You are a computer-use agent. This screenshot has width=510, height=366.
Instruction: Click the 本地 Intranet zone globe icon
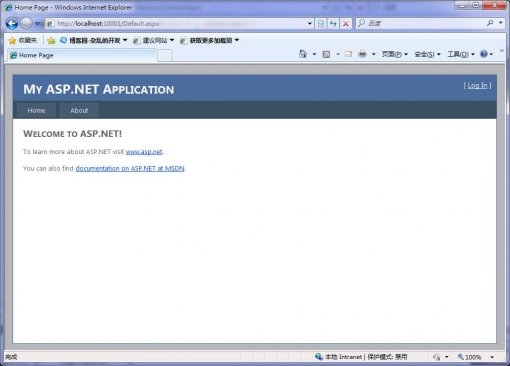319,357
